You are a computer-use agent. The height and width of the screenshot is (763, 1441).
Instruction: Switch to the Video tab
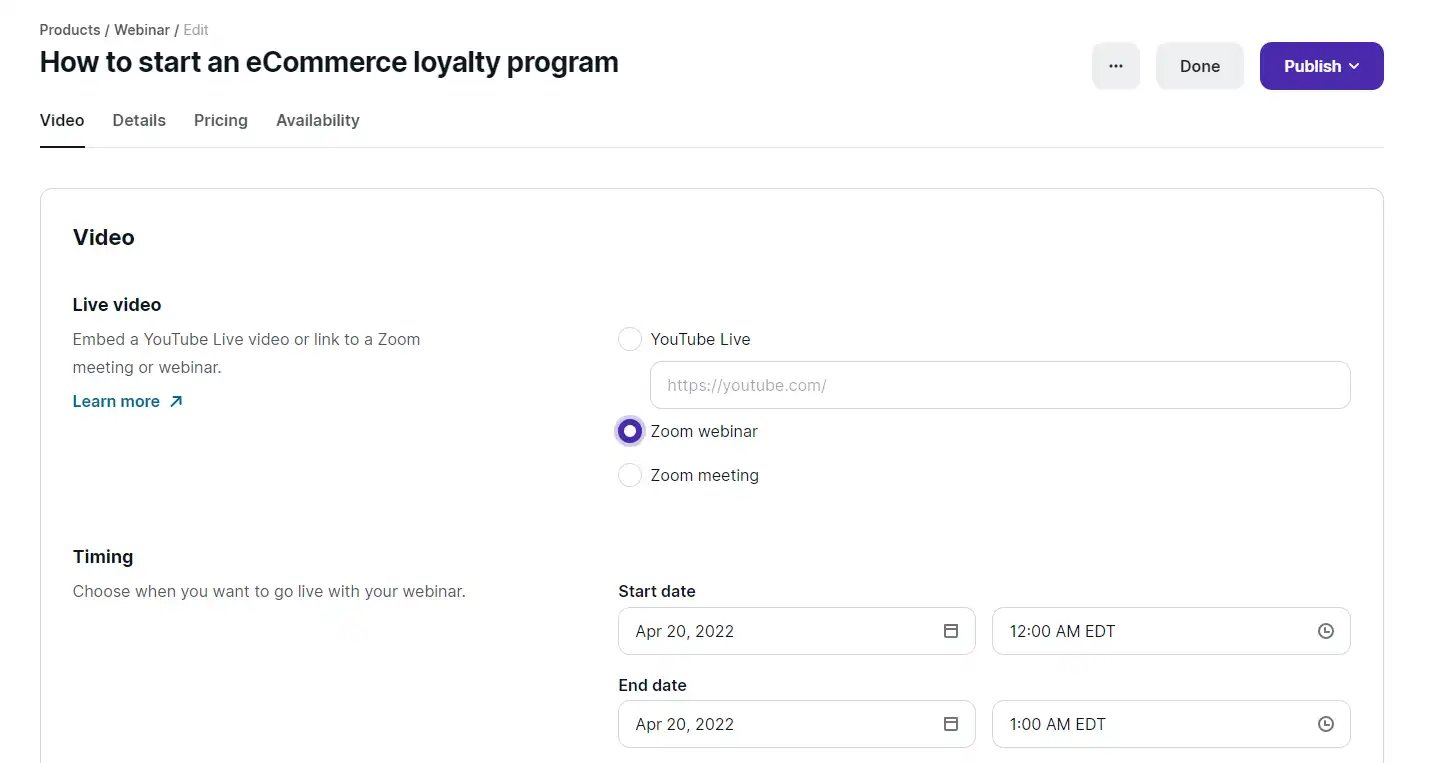click(62, 120)
